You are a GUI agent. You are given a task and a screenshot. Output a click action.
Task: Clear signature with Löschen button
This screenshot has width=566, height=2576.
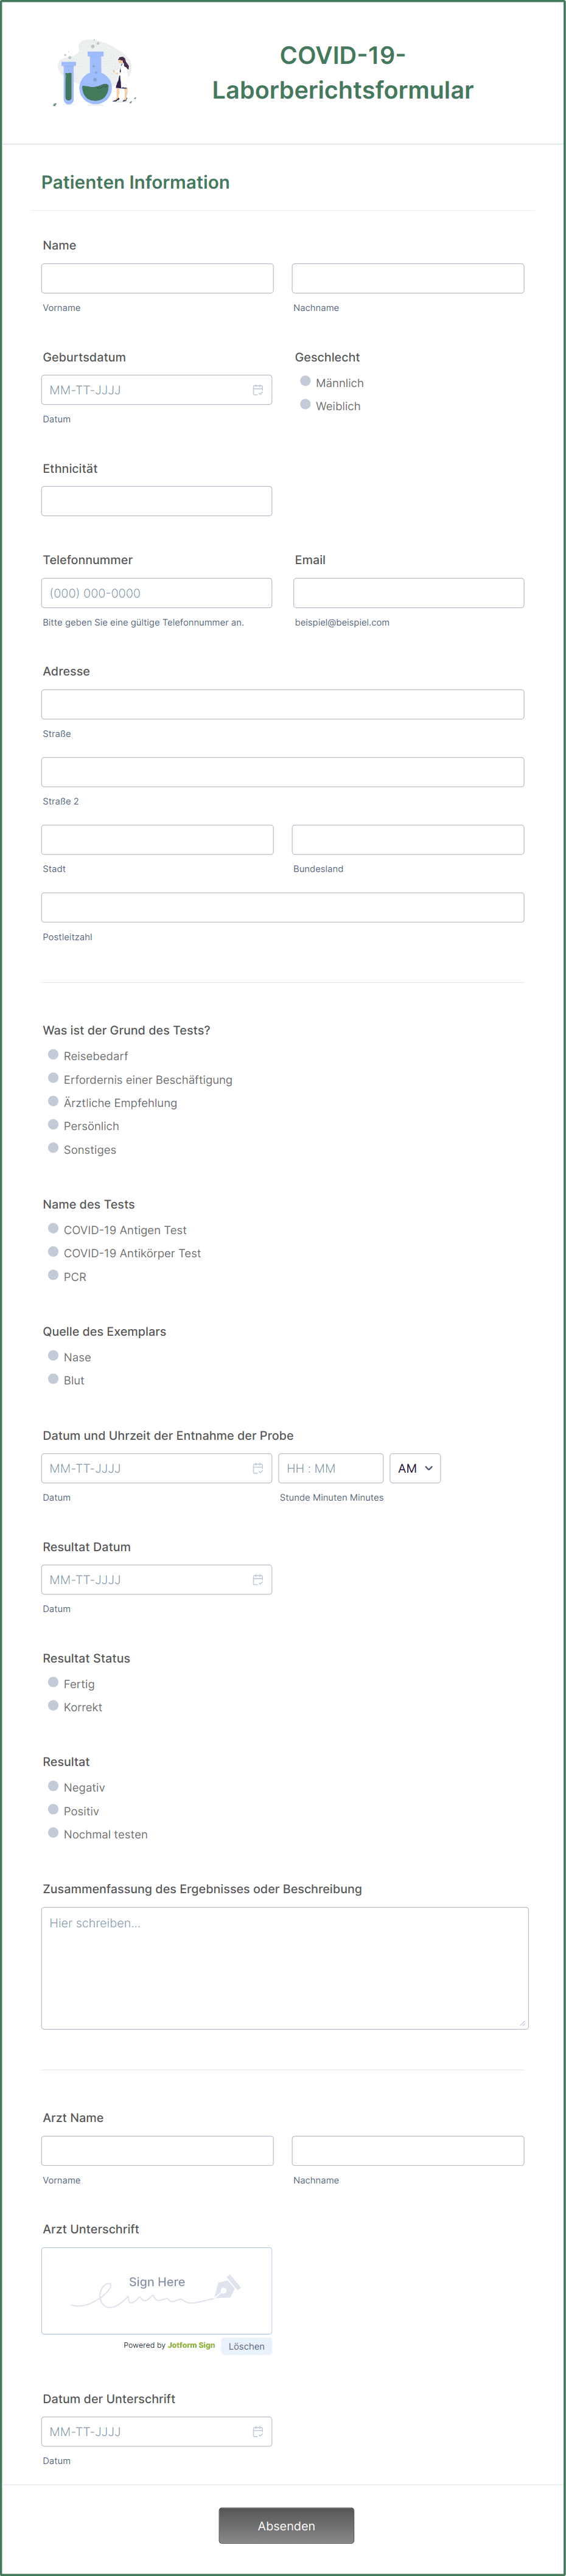(246, 2346)
